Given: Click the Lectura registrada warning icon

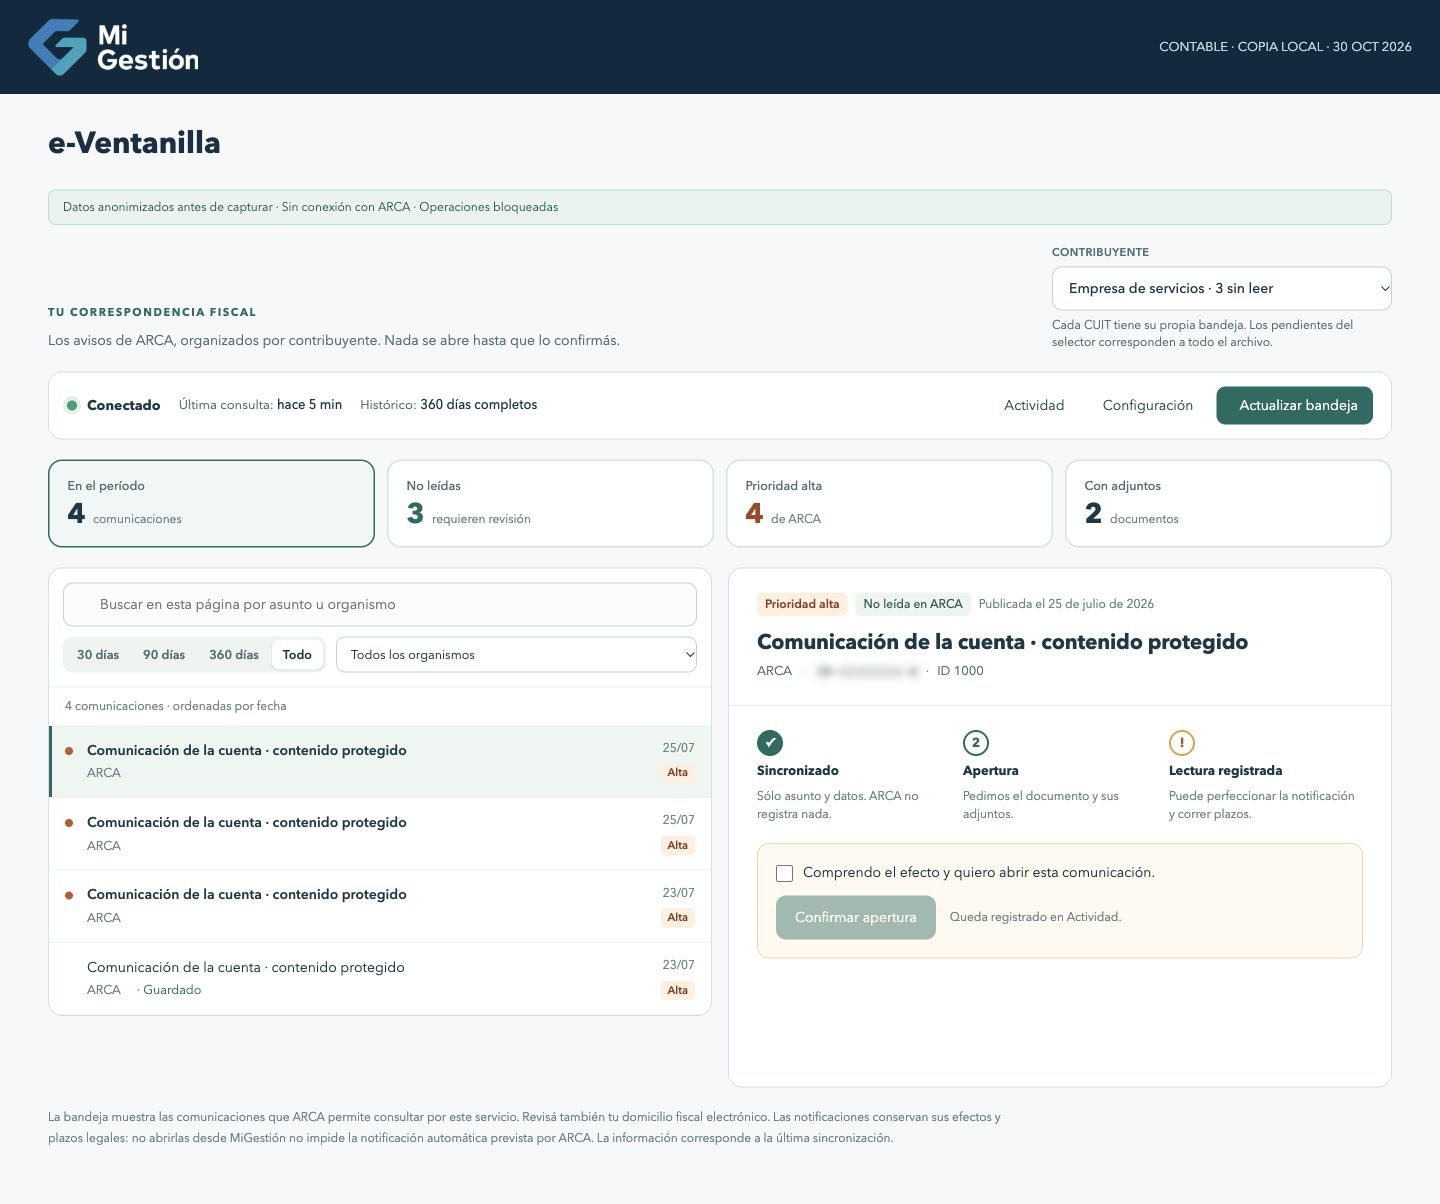Looking at the screenshot, I should tap(1181, 743).
